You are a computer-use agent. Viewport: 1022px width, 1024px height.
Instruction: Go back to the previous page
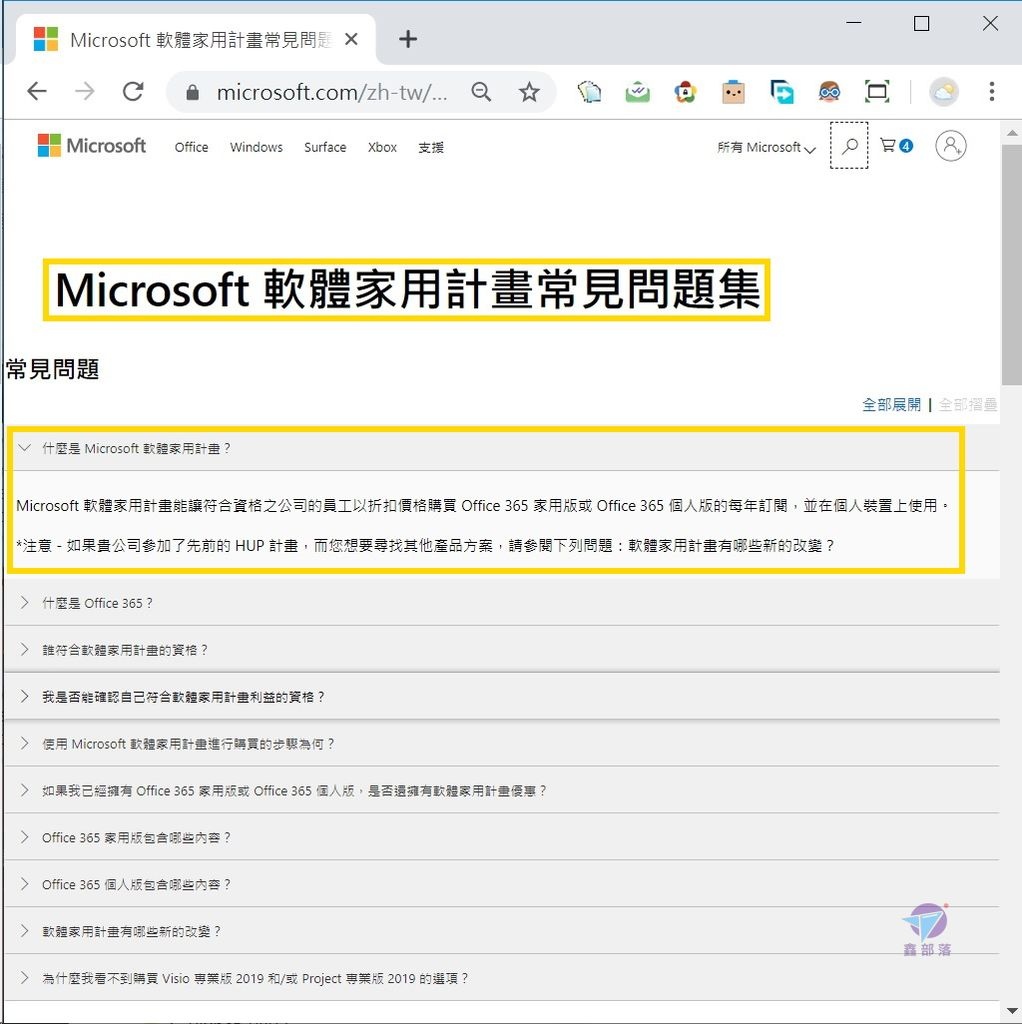(37, 91)
